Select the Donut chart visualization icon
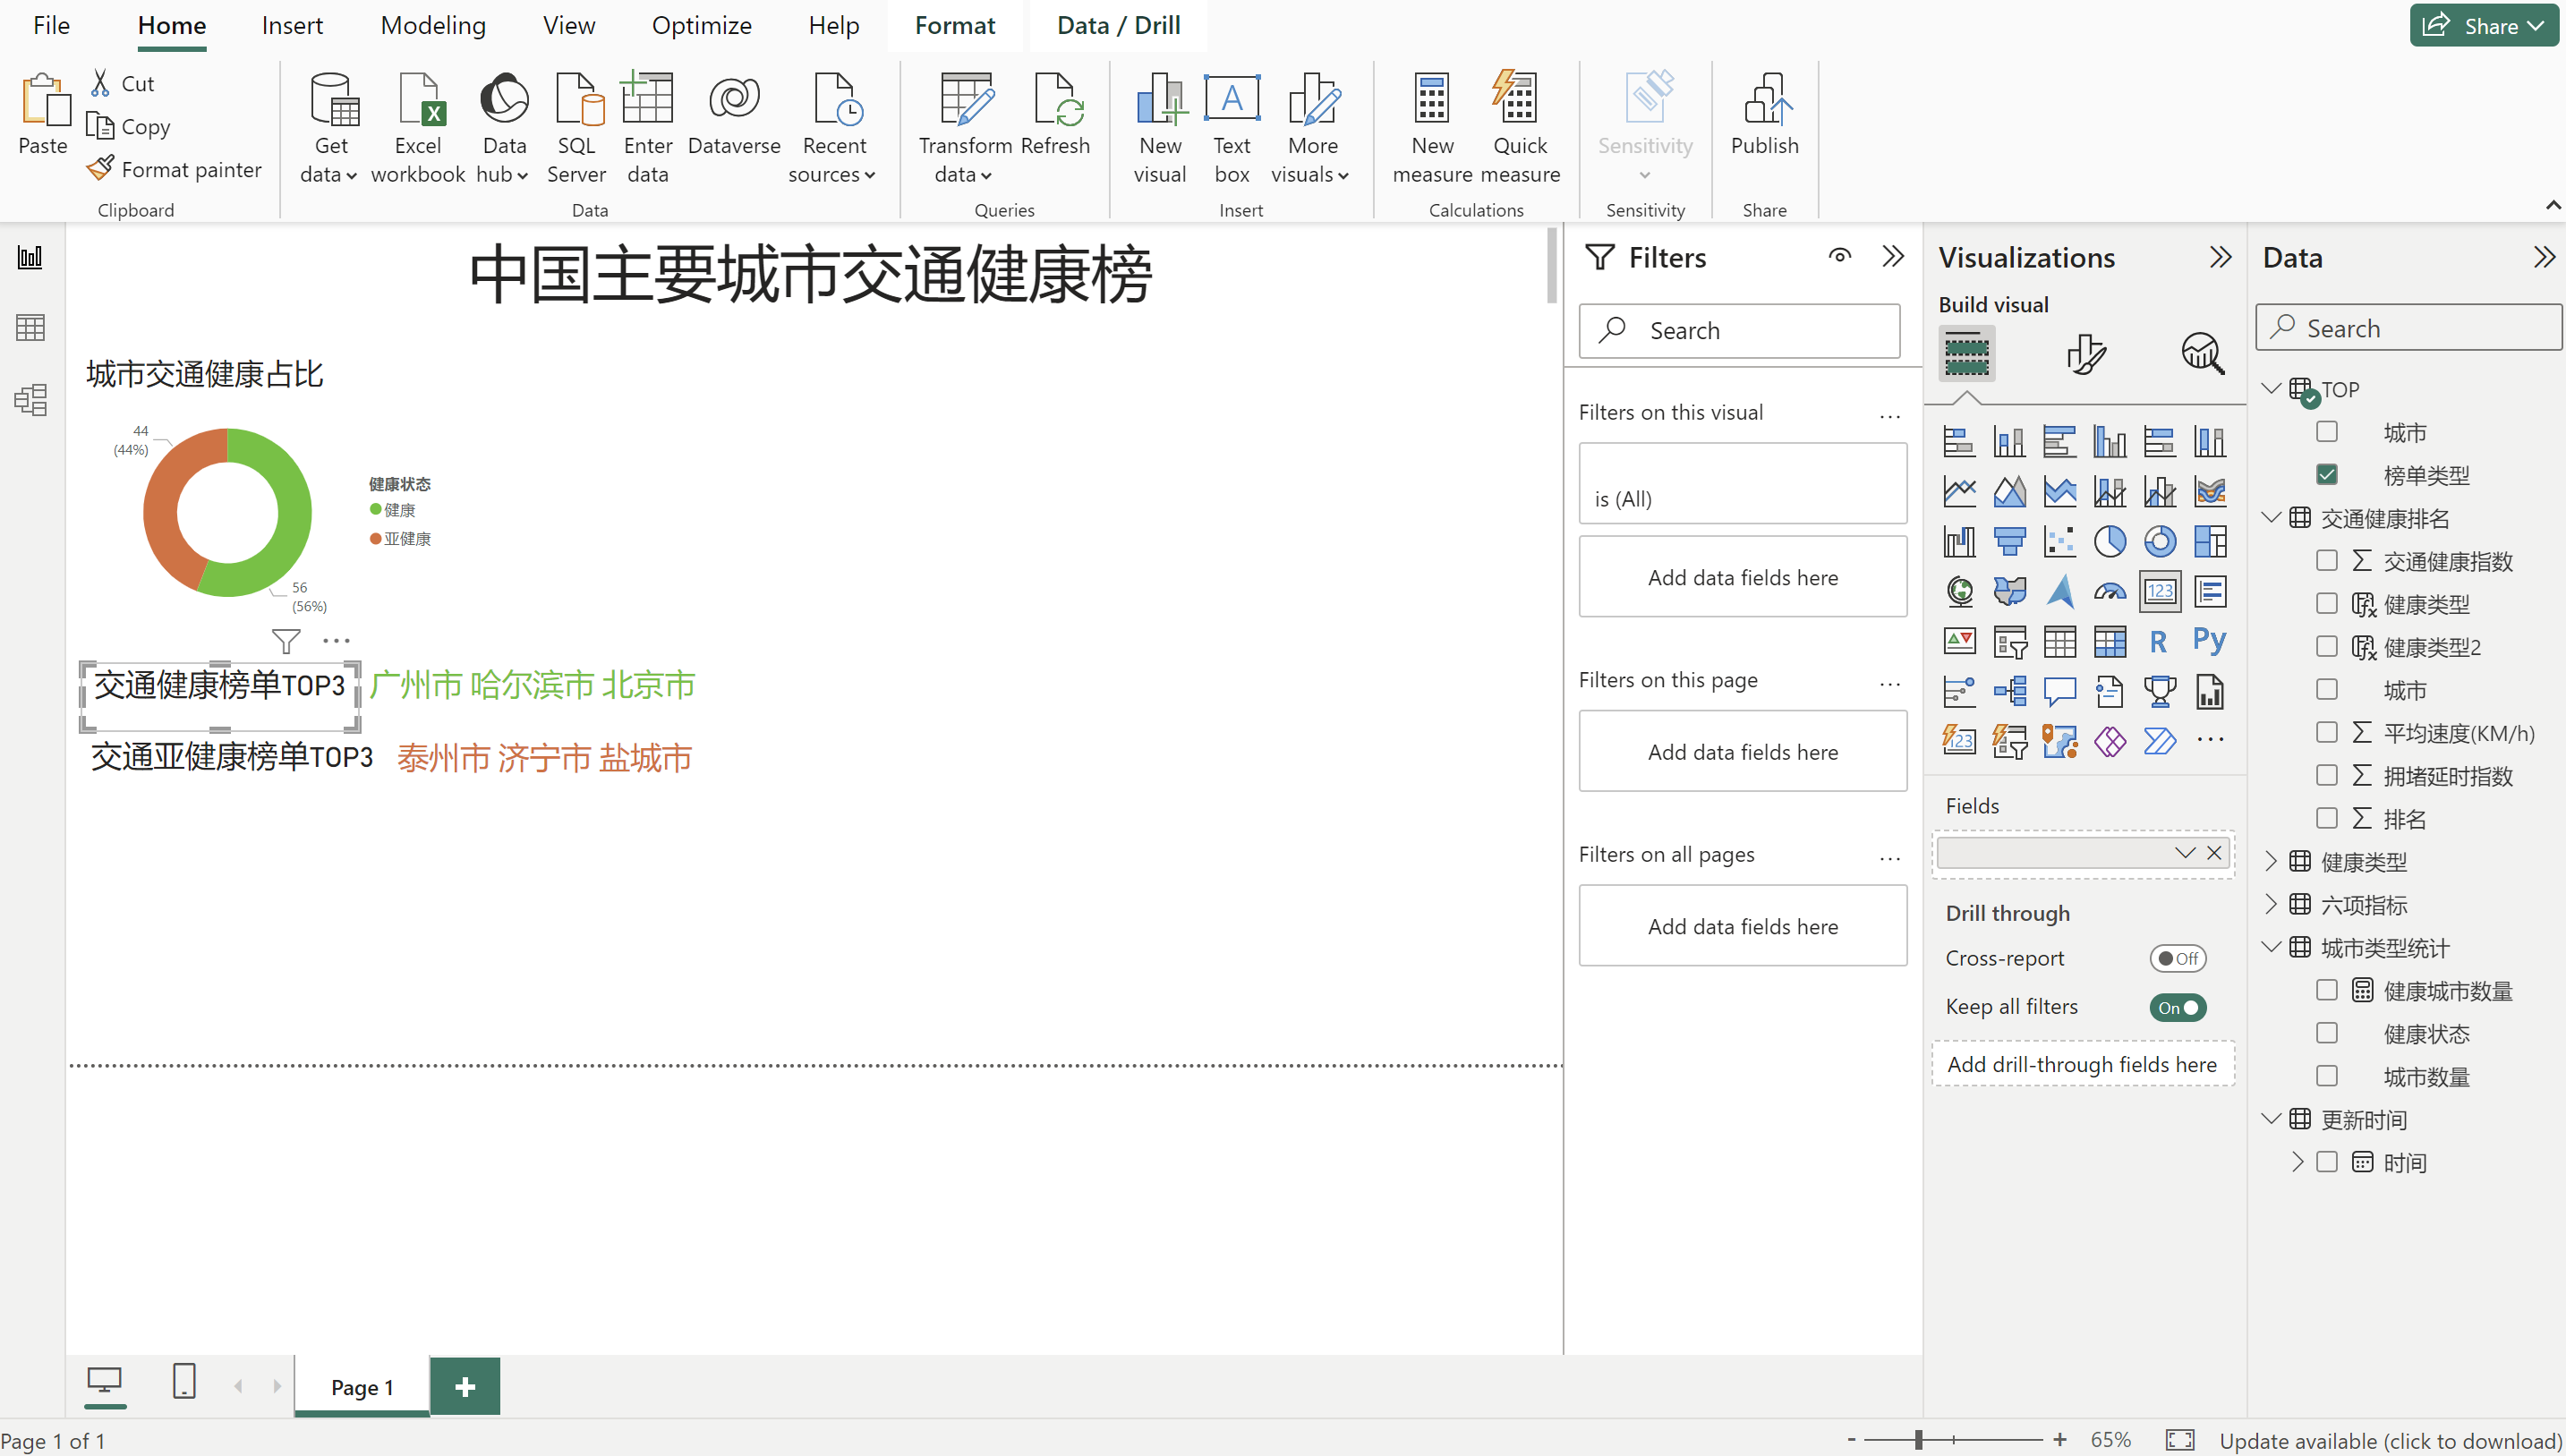The height and width of the screenshot is (1456, 2566). 2159,541
